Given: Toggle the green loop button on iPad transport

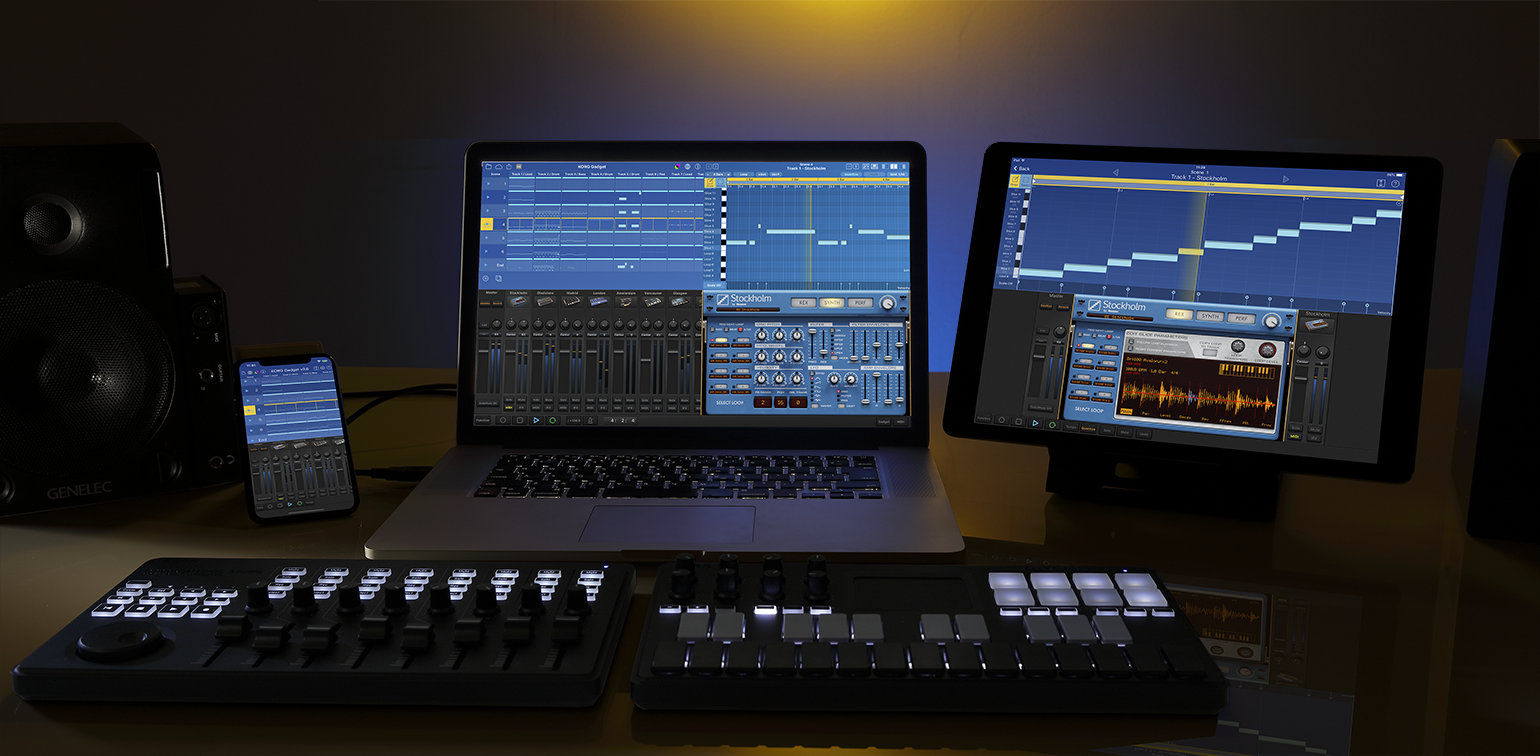Looking at the screenshot, I should (x=1052, y=425).
